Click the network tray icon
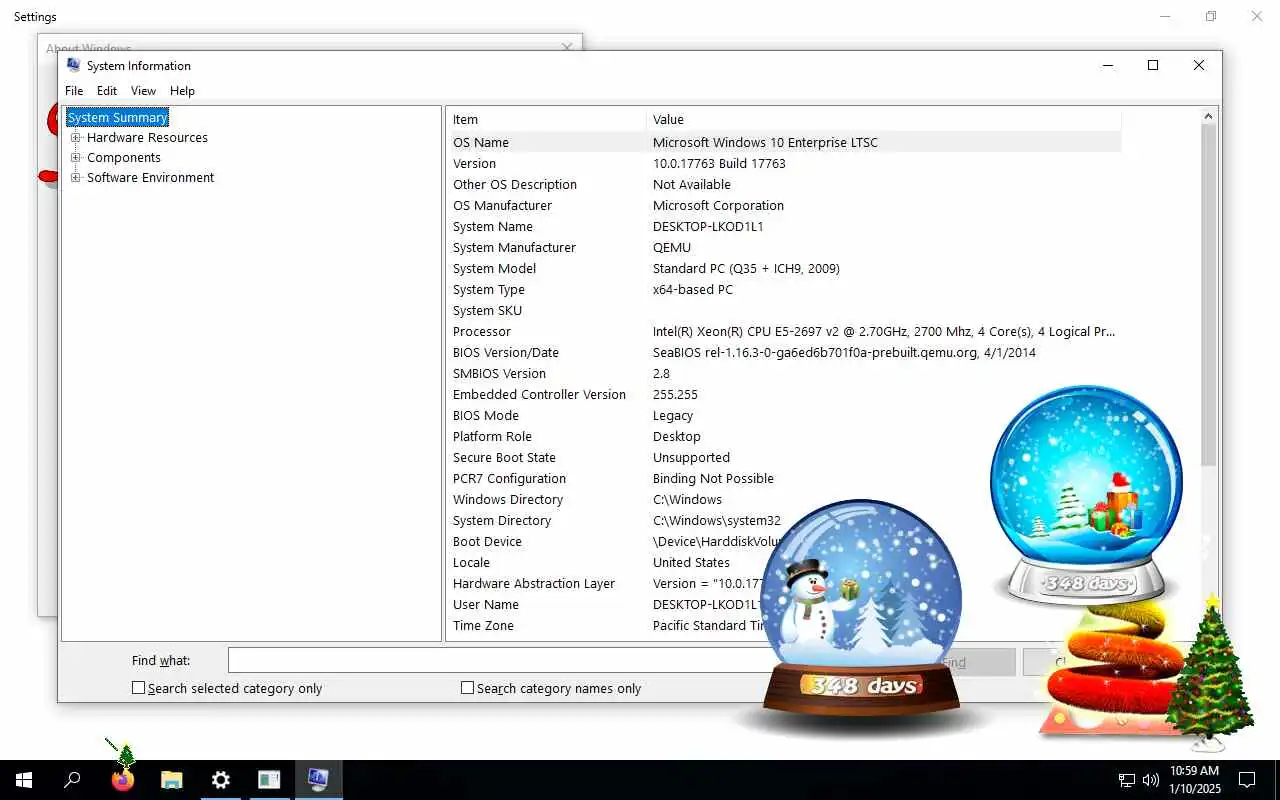 pyautogui.click(x=1126, y=780)
